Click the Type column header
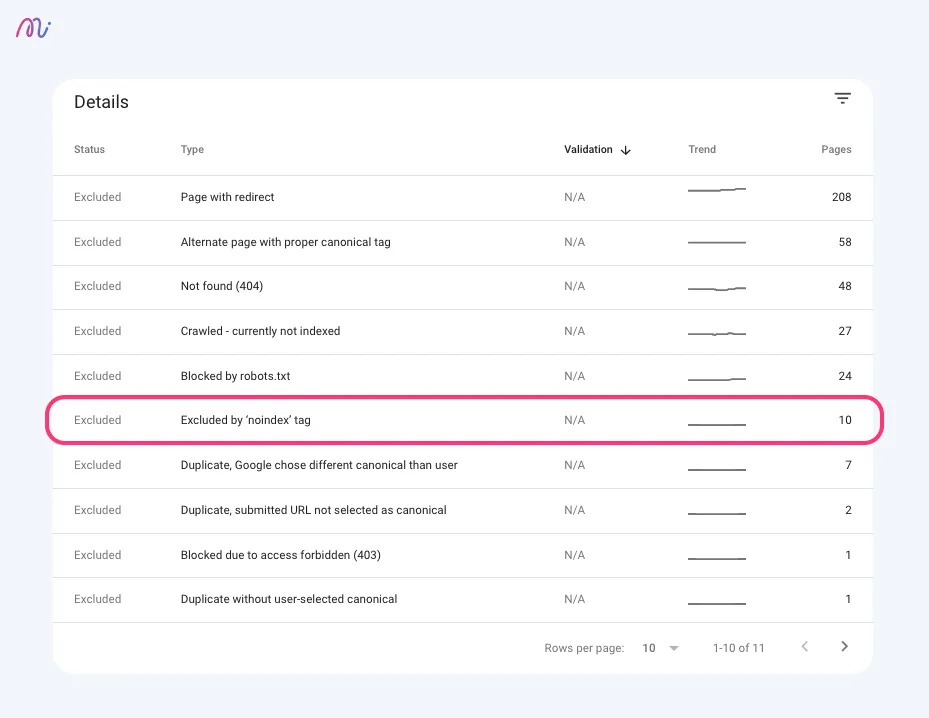Screen dimensions: 929x718 point(192,149)
